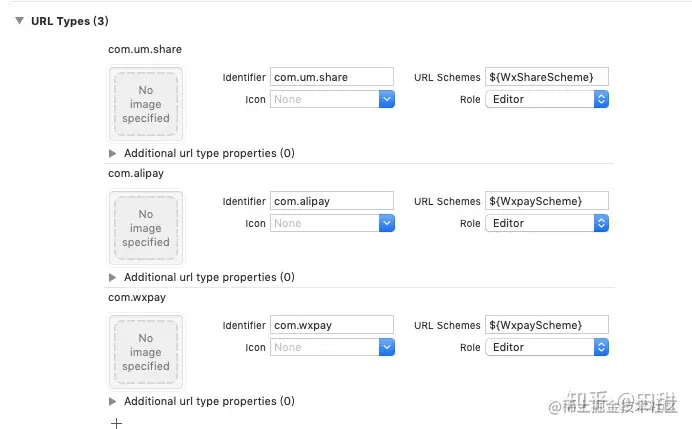Select the com.um.share image well
Screen dimensions: 692x429
[146, 104]
